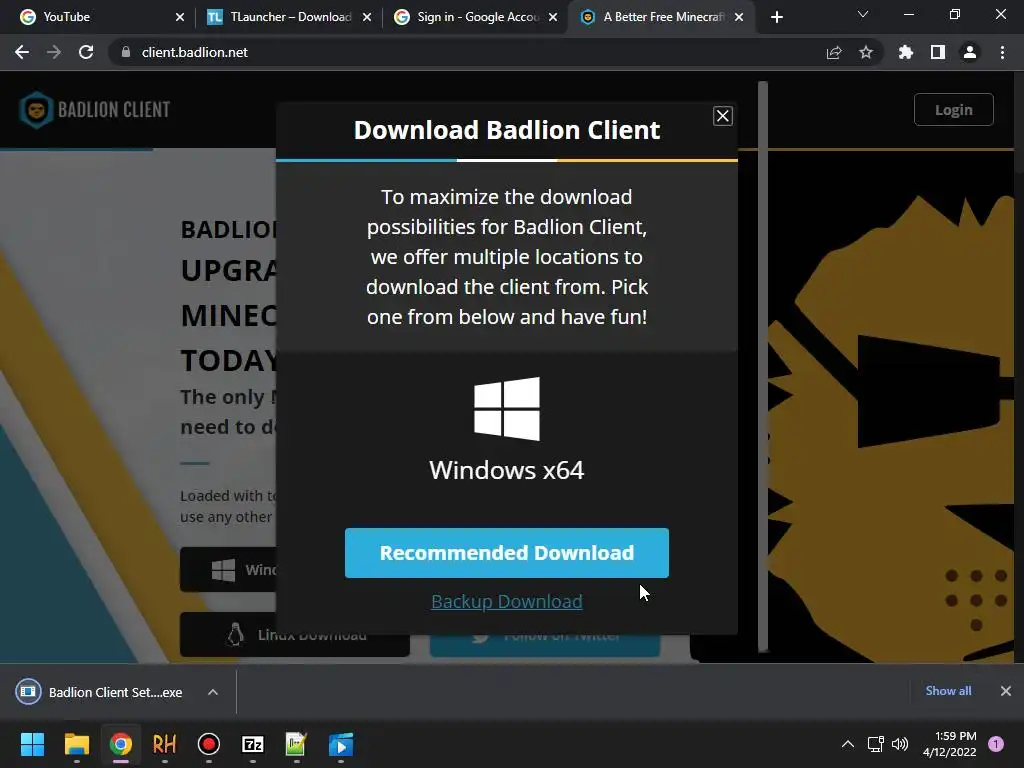Image resolution: width=1024 pixels, height=768 pixels.
Task: Close the Badlion Minecraft tab
Action: [x=739, y=17]
